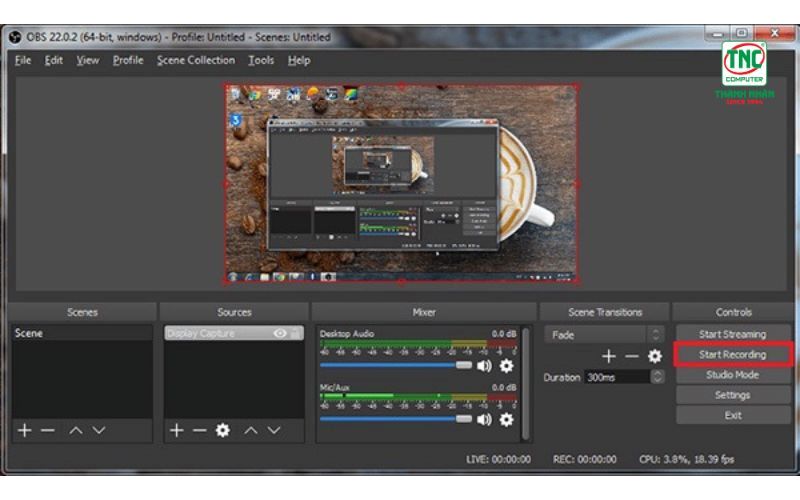Open the Scene Collection menu

point(196,60)
